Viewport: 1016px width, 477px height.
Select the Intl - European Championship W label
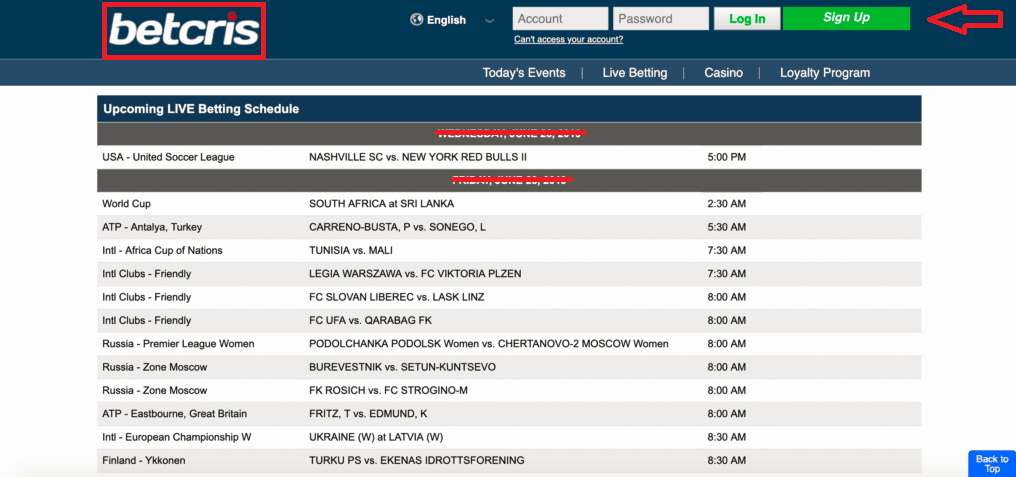[176, 437]
